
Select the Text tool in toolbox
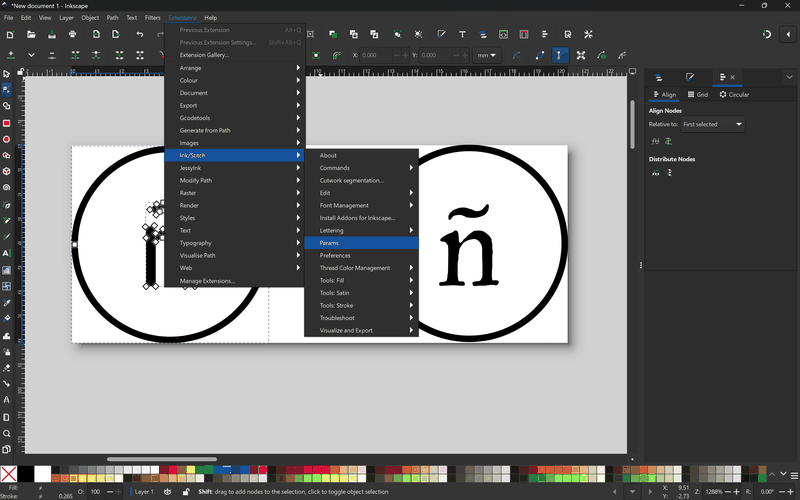click(6, 253)
